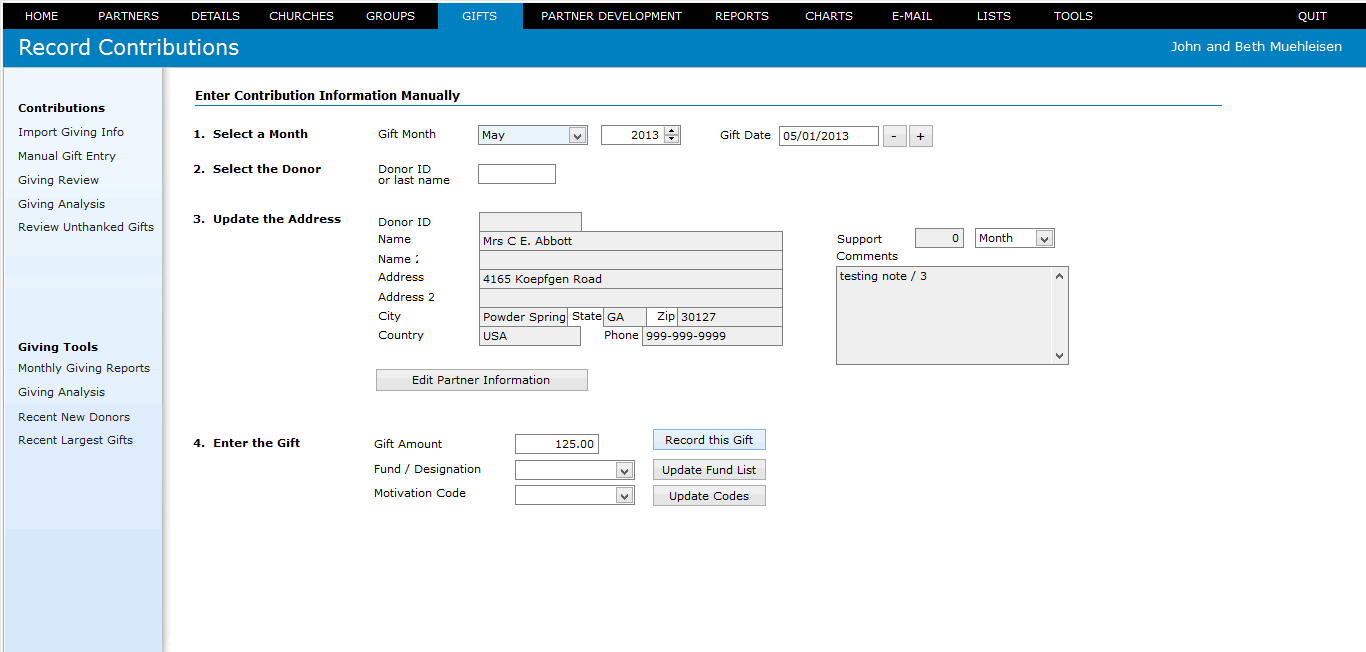
Task: Click Update Codes button
Action: (x=709, y=496)
